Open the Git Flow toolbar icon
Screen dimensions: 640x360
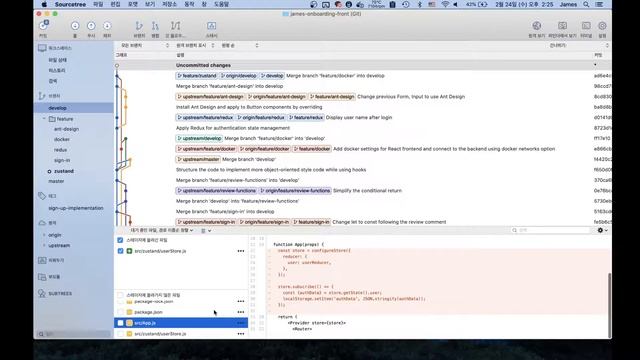[176, 26]
